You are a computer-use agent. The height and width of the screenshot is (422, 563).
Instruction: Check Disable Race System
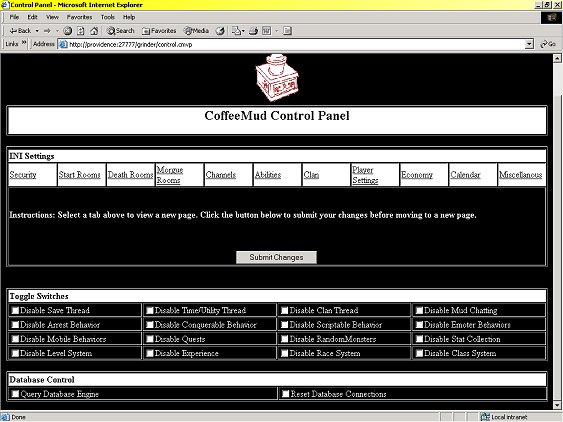(284, 353)
